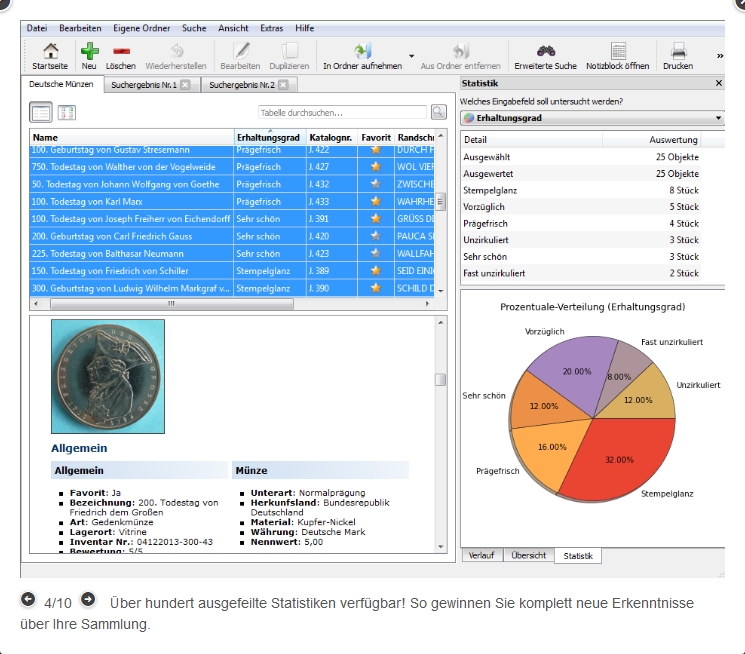The height and width of the screenshot is (654, 745).
Task: Click the green Neu plus icon
Action: click(x=90, y=51)
